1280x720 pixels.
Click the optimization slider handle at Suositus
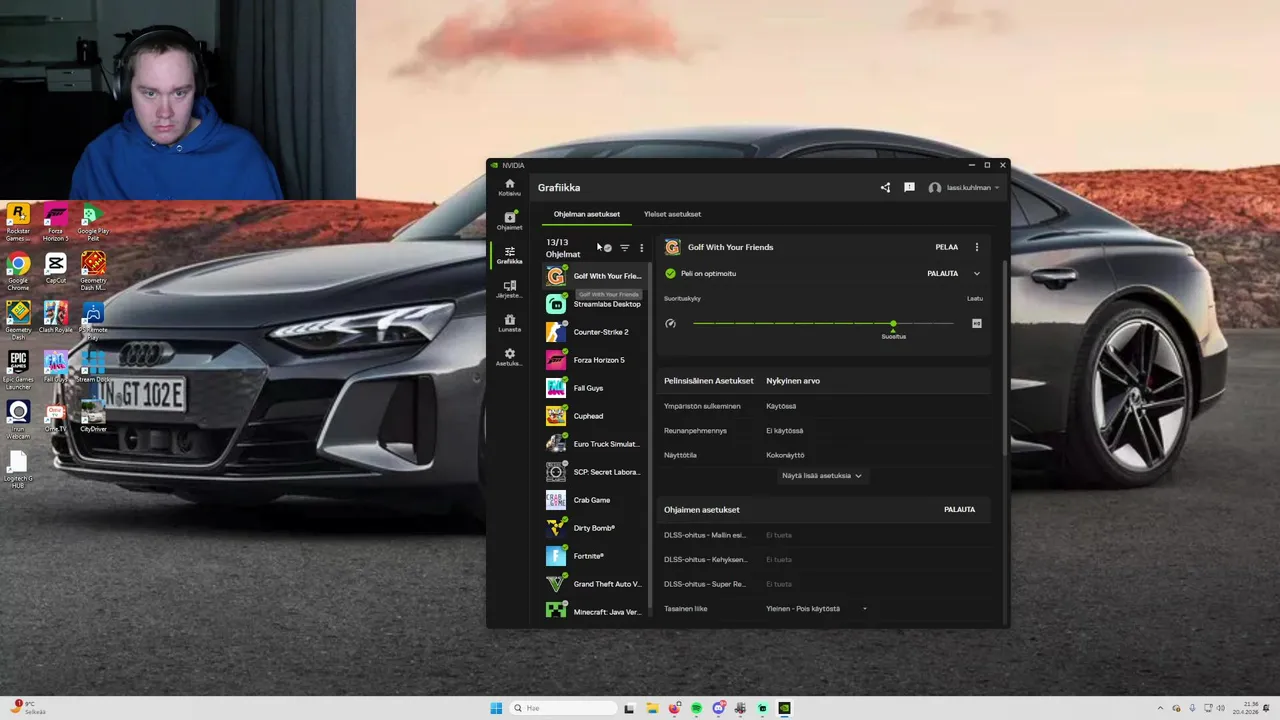pos(893,324)
